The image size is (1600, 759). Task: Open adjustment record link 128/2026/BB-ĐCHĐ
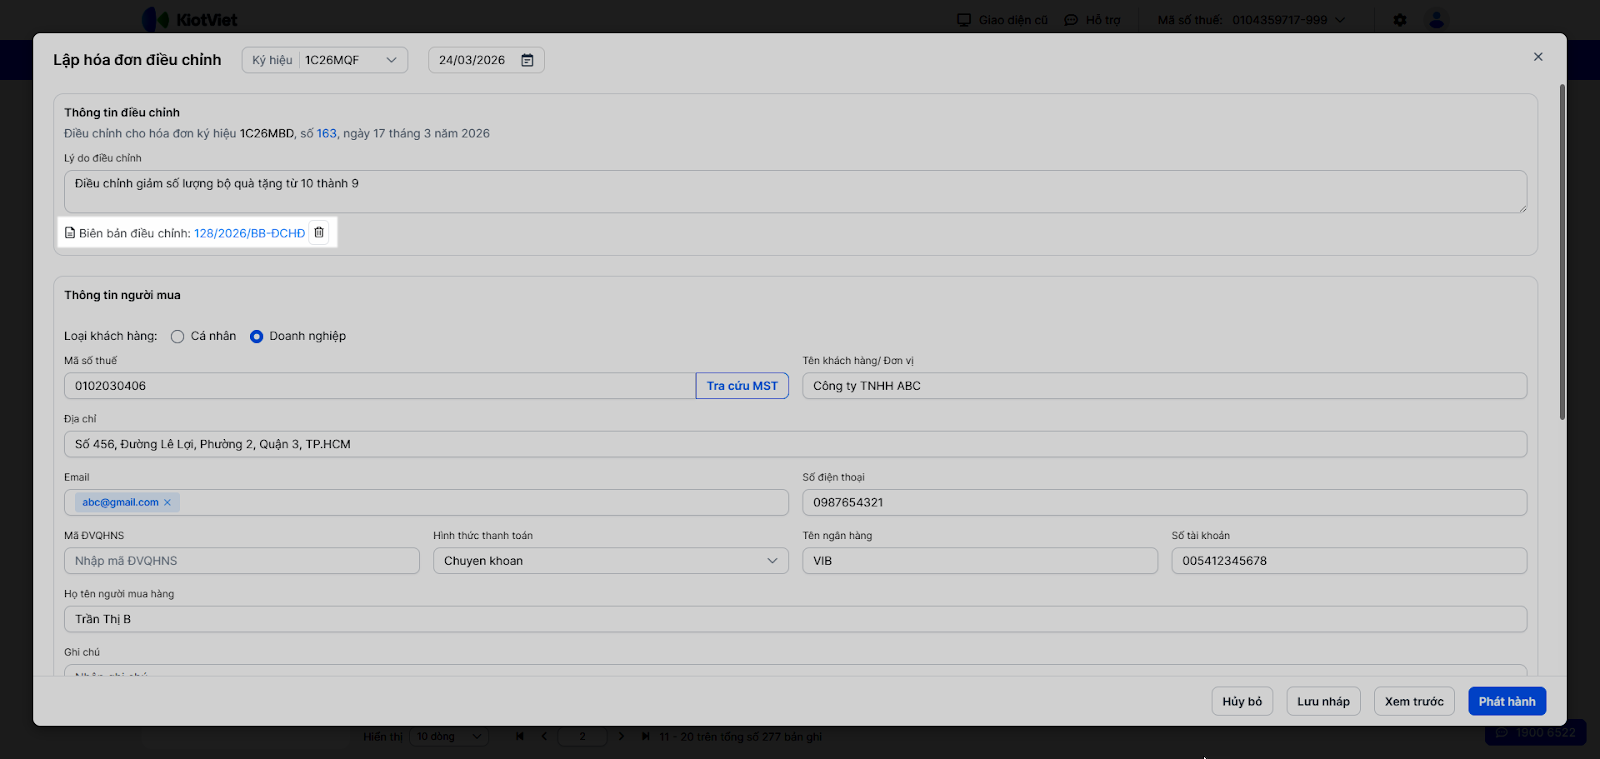[249, 233]
